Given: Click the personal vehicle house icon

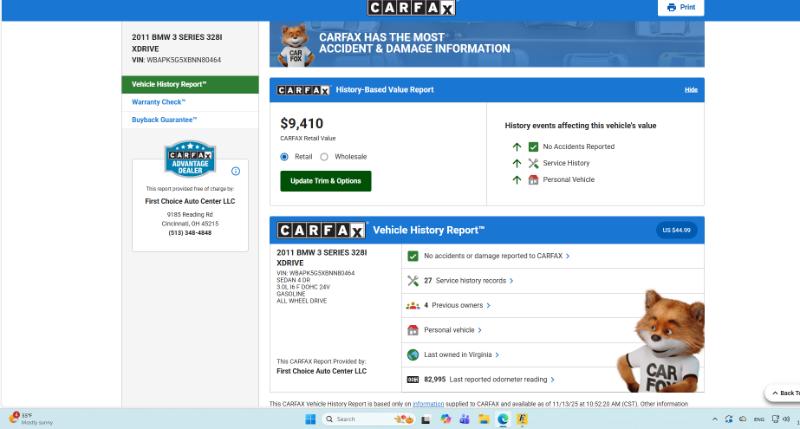Looking at the screenshot, I should point(412,330).
